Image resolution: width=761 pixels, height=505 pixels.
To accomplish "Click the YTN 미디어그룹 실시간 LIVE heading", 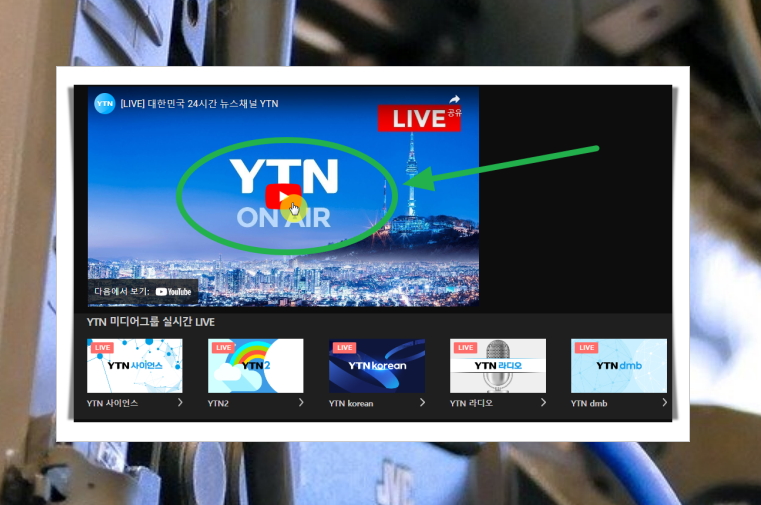I will click(150, 322).
